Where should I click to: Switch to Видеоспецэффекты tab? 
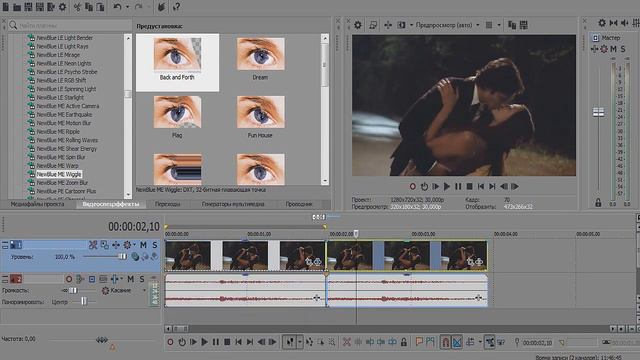click(x=111, y=204)
